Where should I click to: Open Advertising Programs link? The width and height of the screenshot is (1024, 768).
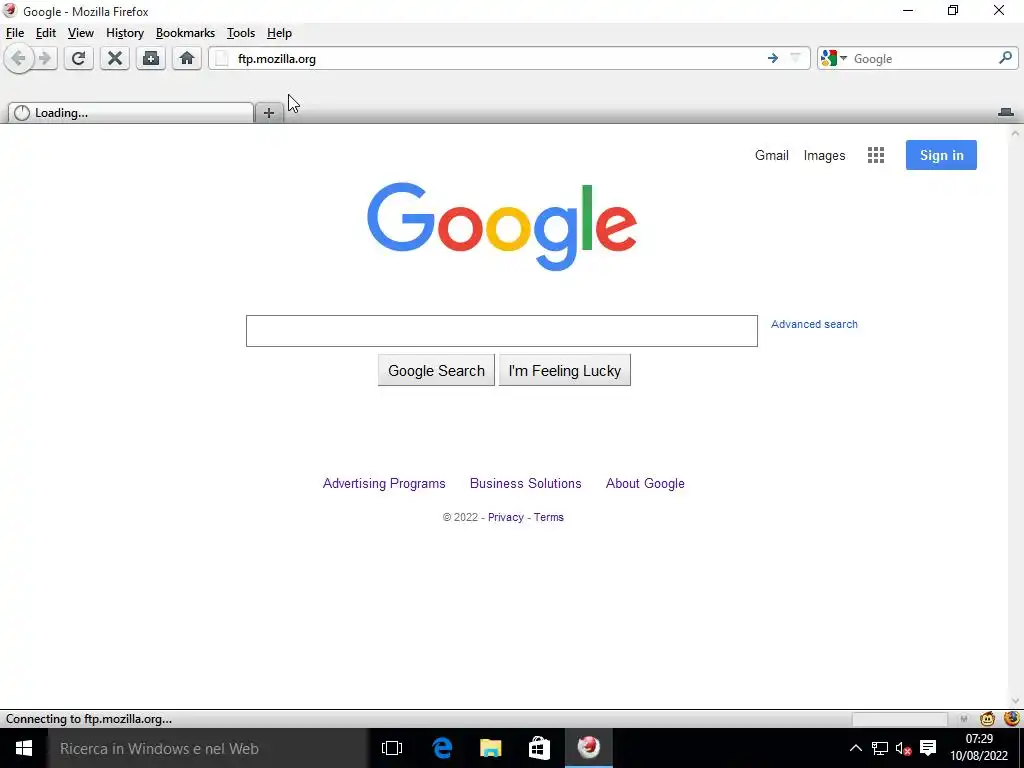(x=384, y=483)
